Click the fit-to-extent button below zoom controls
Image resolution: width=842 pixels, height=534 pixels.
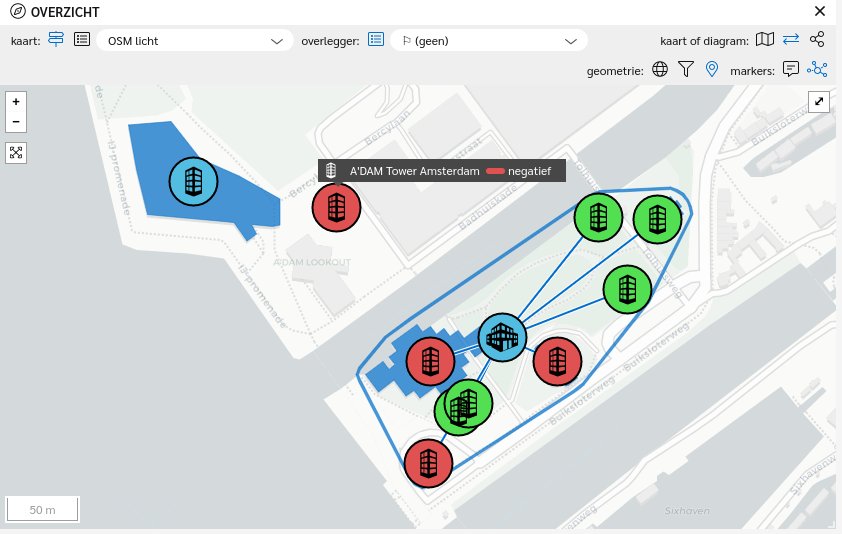click(x=16, y=152)
